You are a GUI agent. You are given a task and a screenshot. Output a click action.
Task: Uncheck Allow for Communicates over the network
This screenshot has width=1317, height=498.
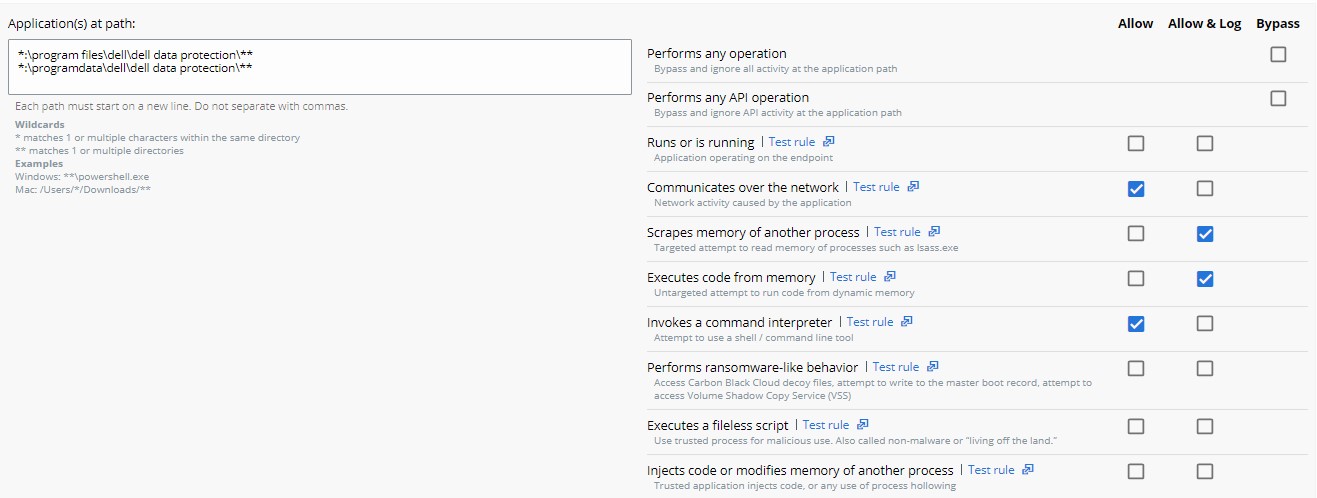click(1136, 189)
